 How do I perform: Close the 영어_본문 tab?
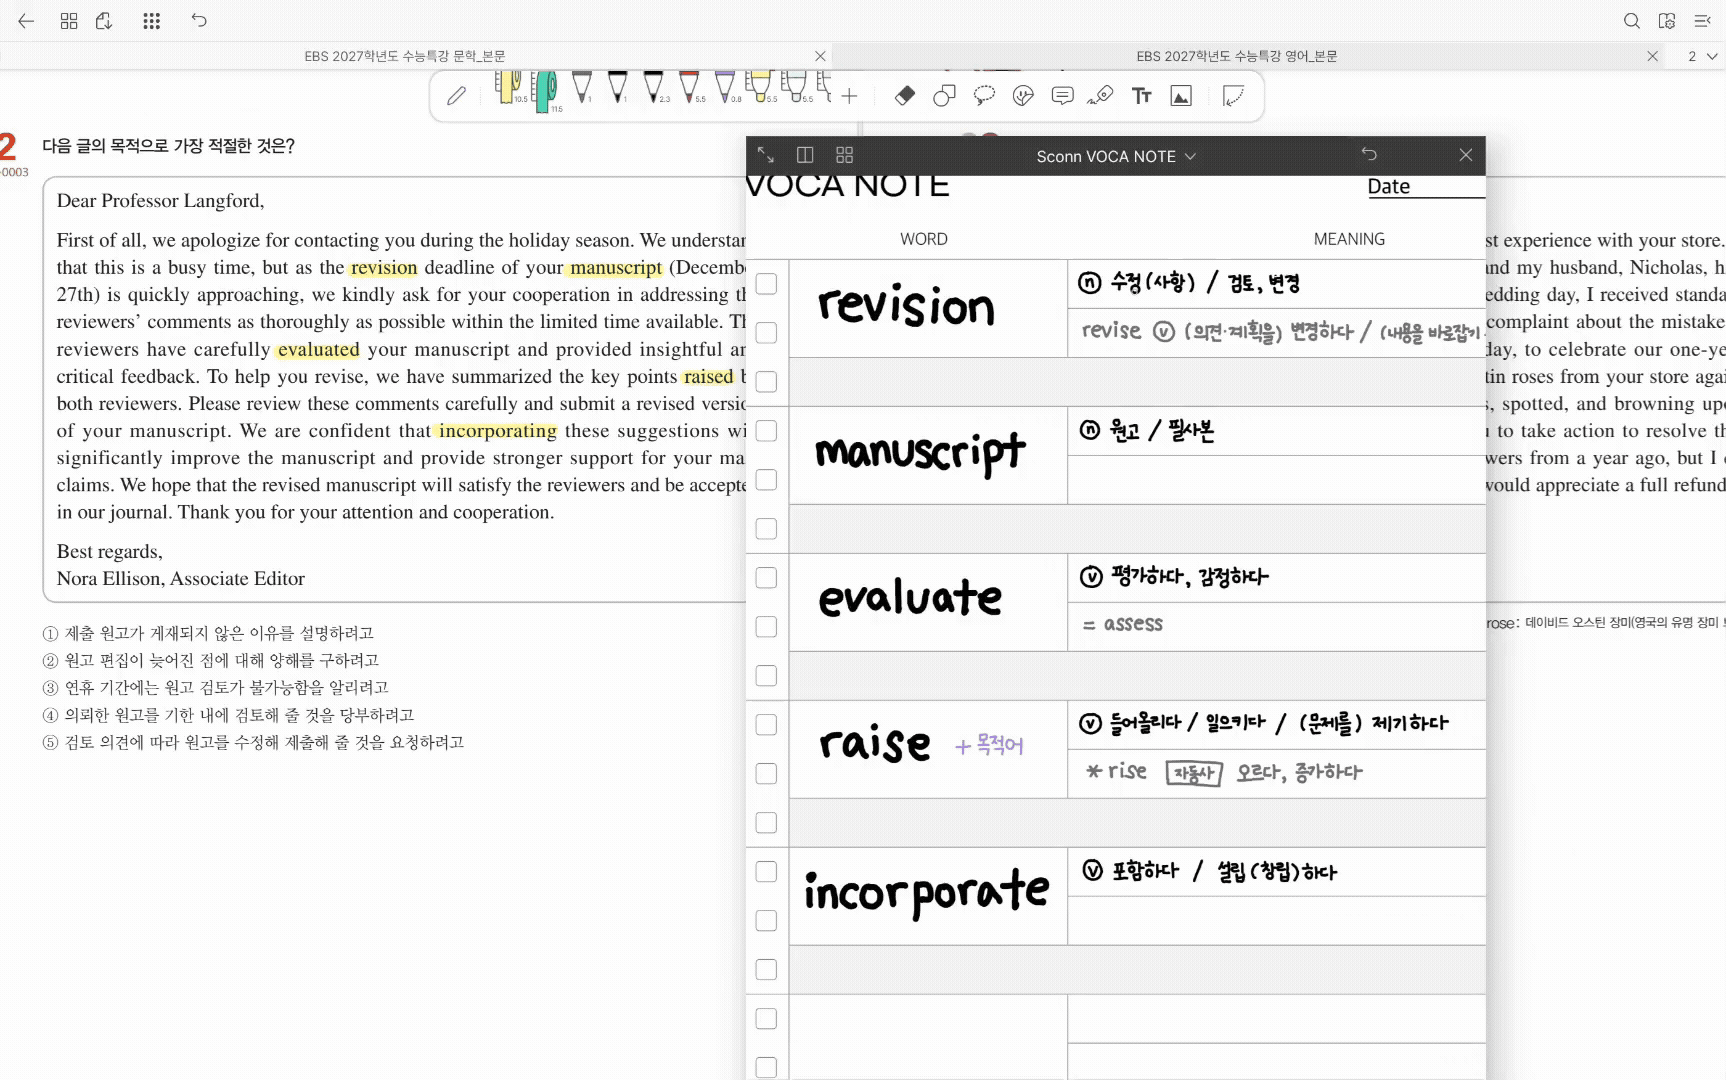pos(1653,56)
